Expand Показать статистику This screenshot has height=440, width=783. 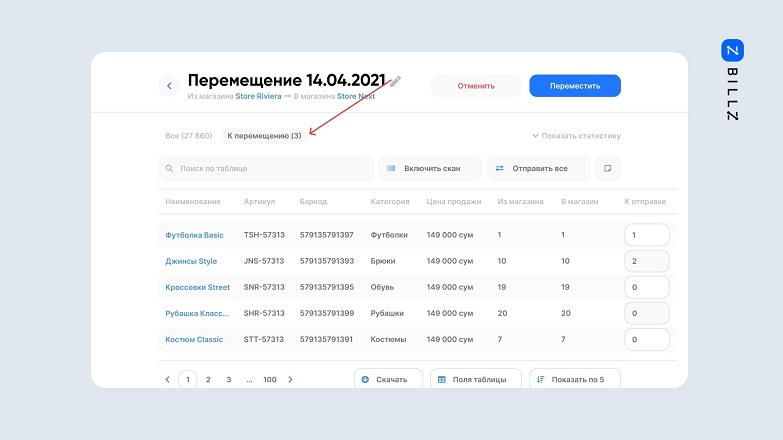pos(576,136)
